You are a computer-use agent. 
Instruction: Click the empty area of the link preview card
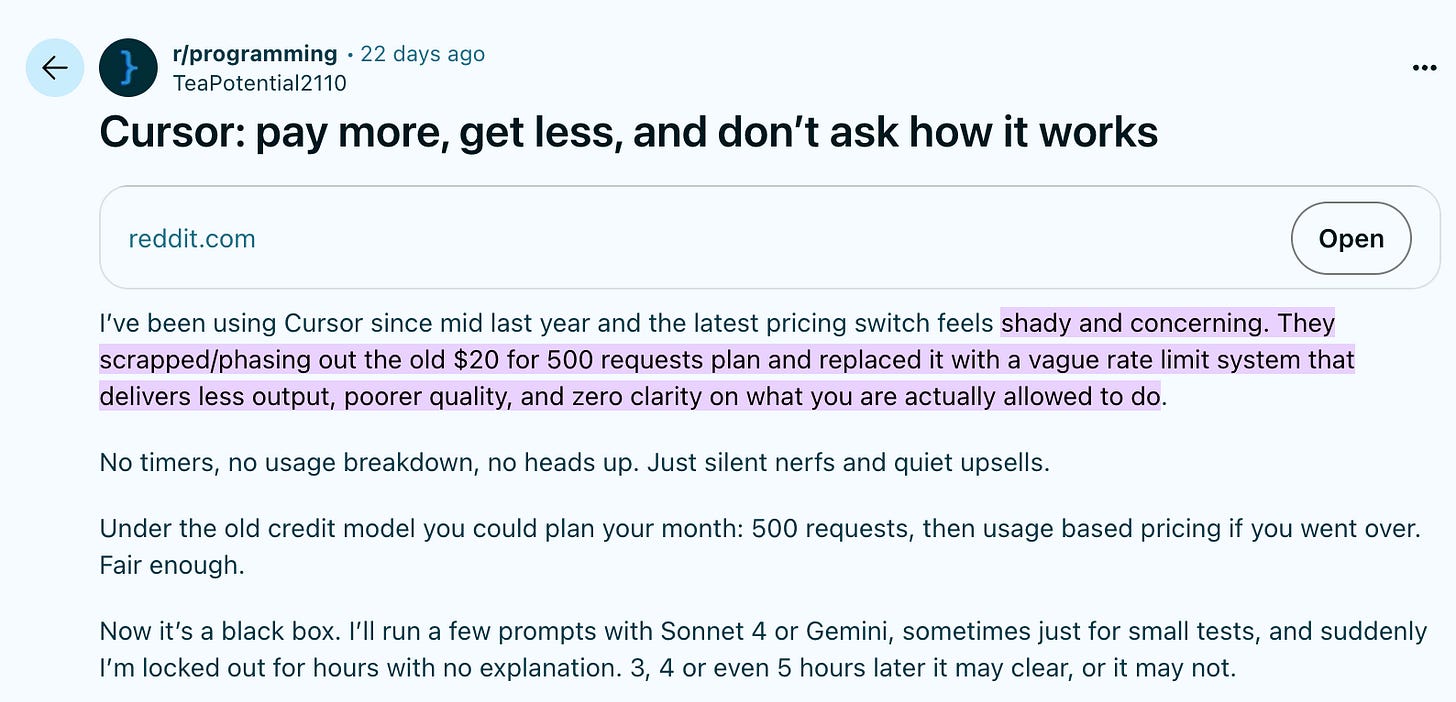click(770, 238)
